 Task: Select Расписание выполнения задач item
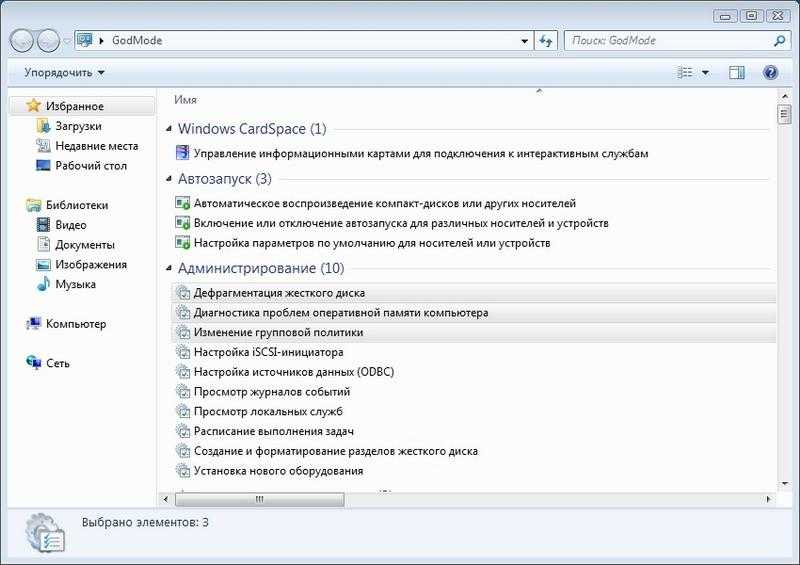click(264, 431)
